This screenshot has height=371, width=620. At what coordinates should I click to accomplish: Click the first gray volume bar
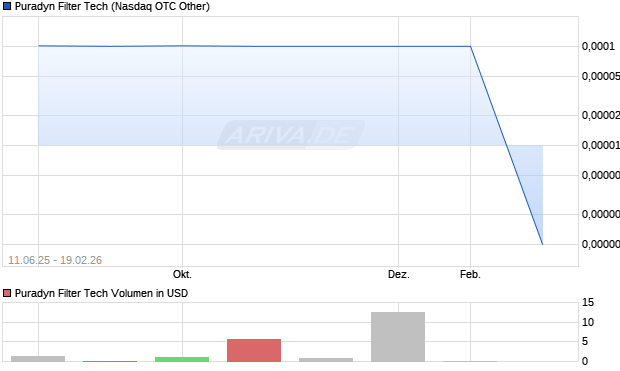point(38,359)
